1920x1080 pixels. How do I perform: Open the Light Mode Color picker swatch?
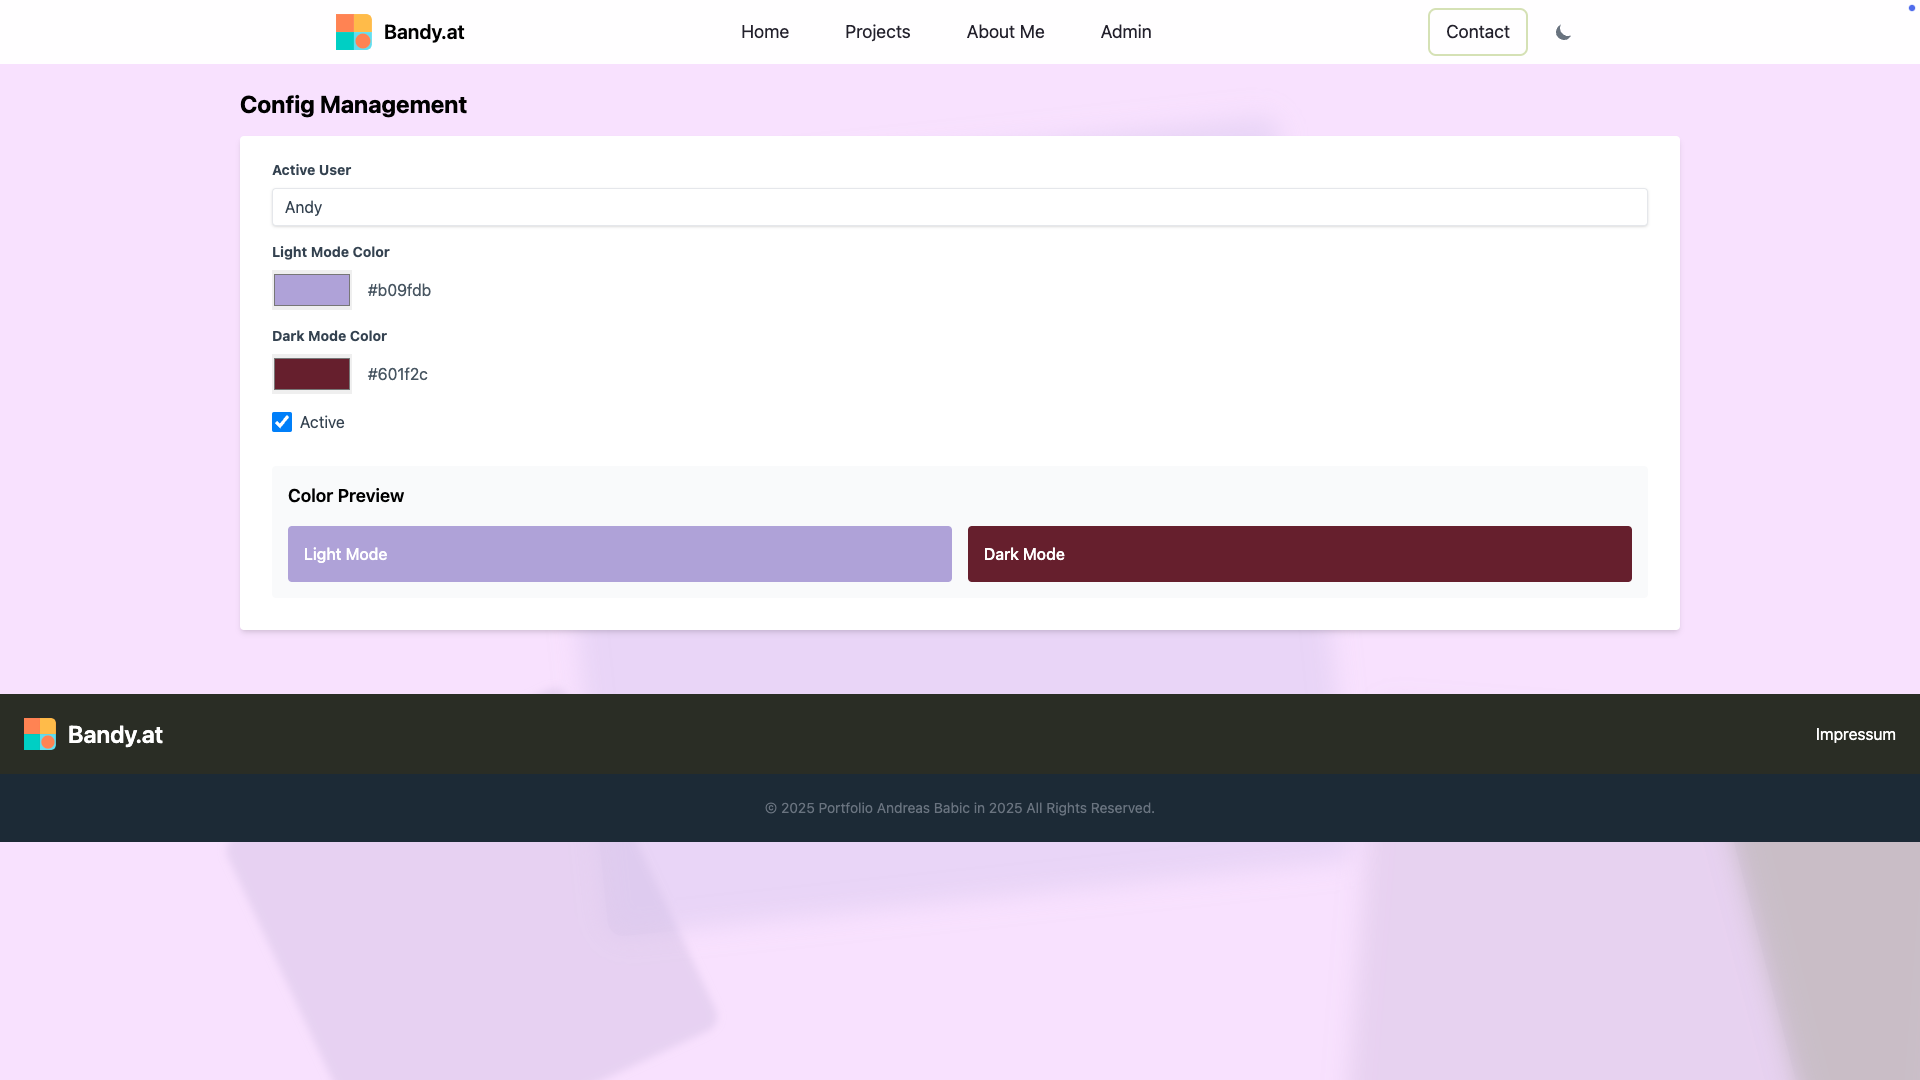pyautogui.click(x=312, y=290)
